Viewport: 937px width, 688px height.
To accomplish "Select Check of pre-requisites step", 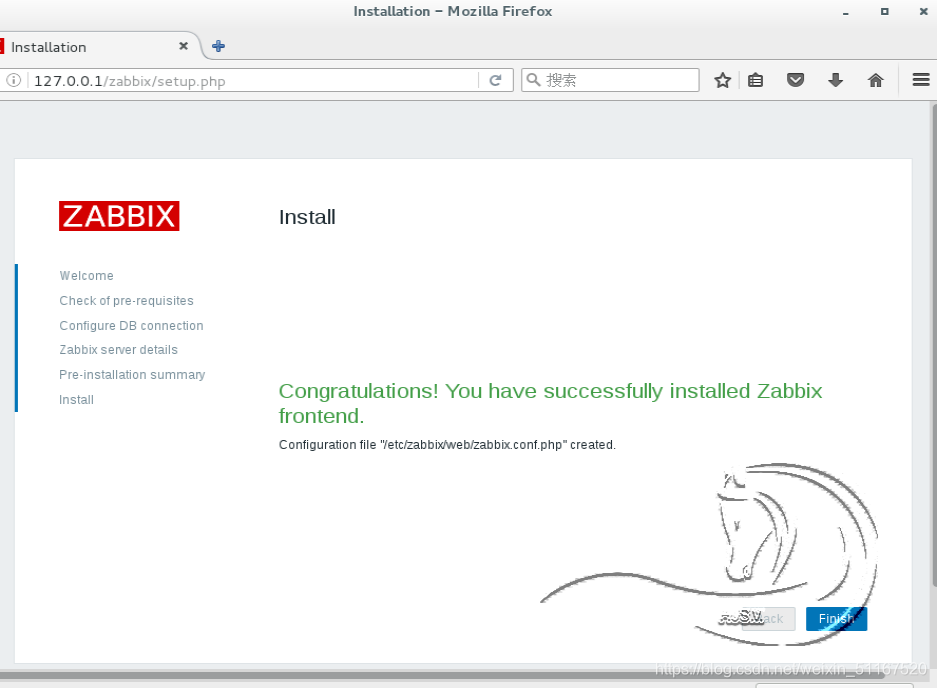I will 126,301.
